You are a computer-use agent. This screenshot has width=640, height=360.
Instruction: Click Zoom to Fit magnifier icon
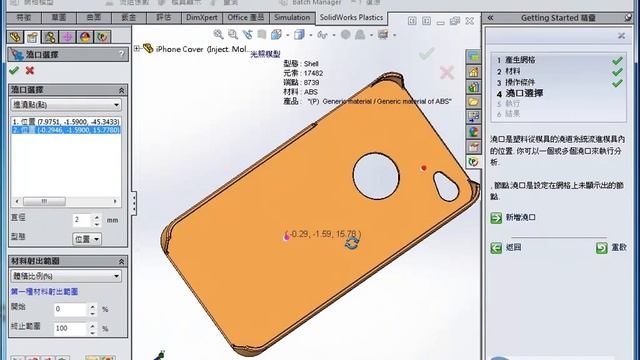218,35
